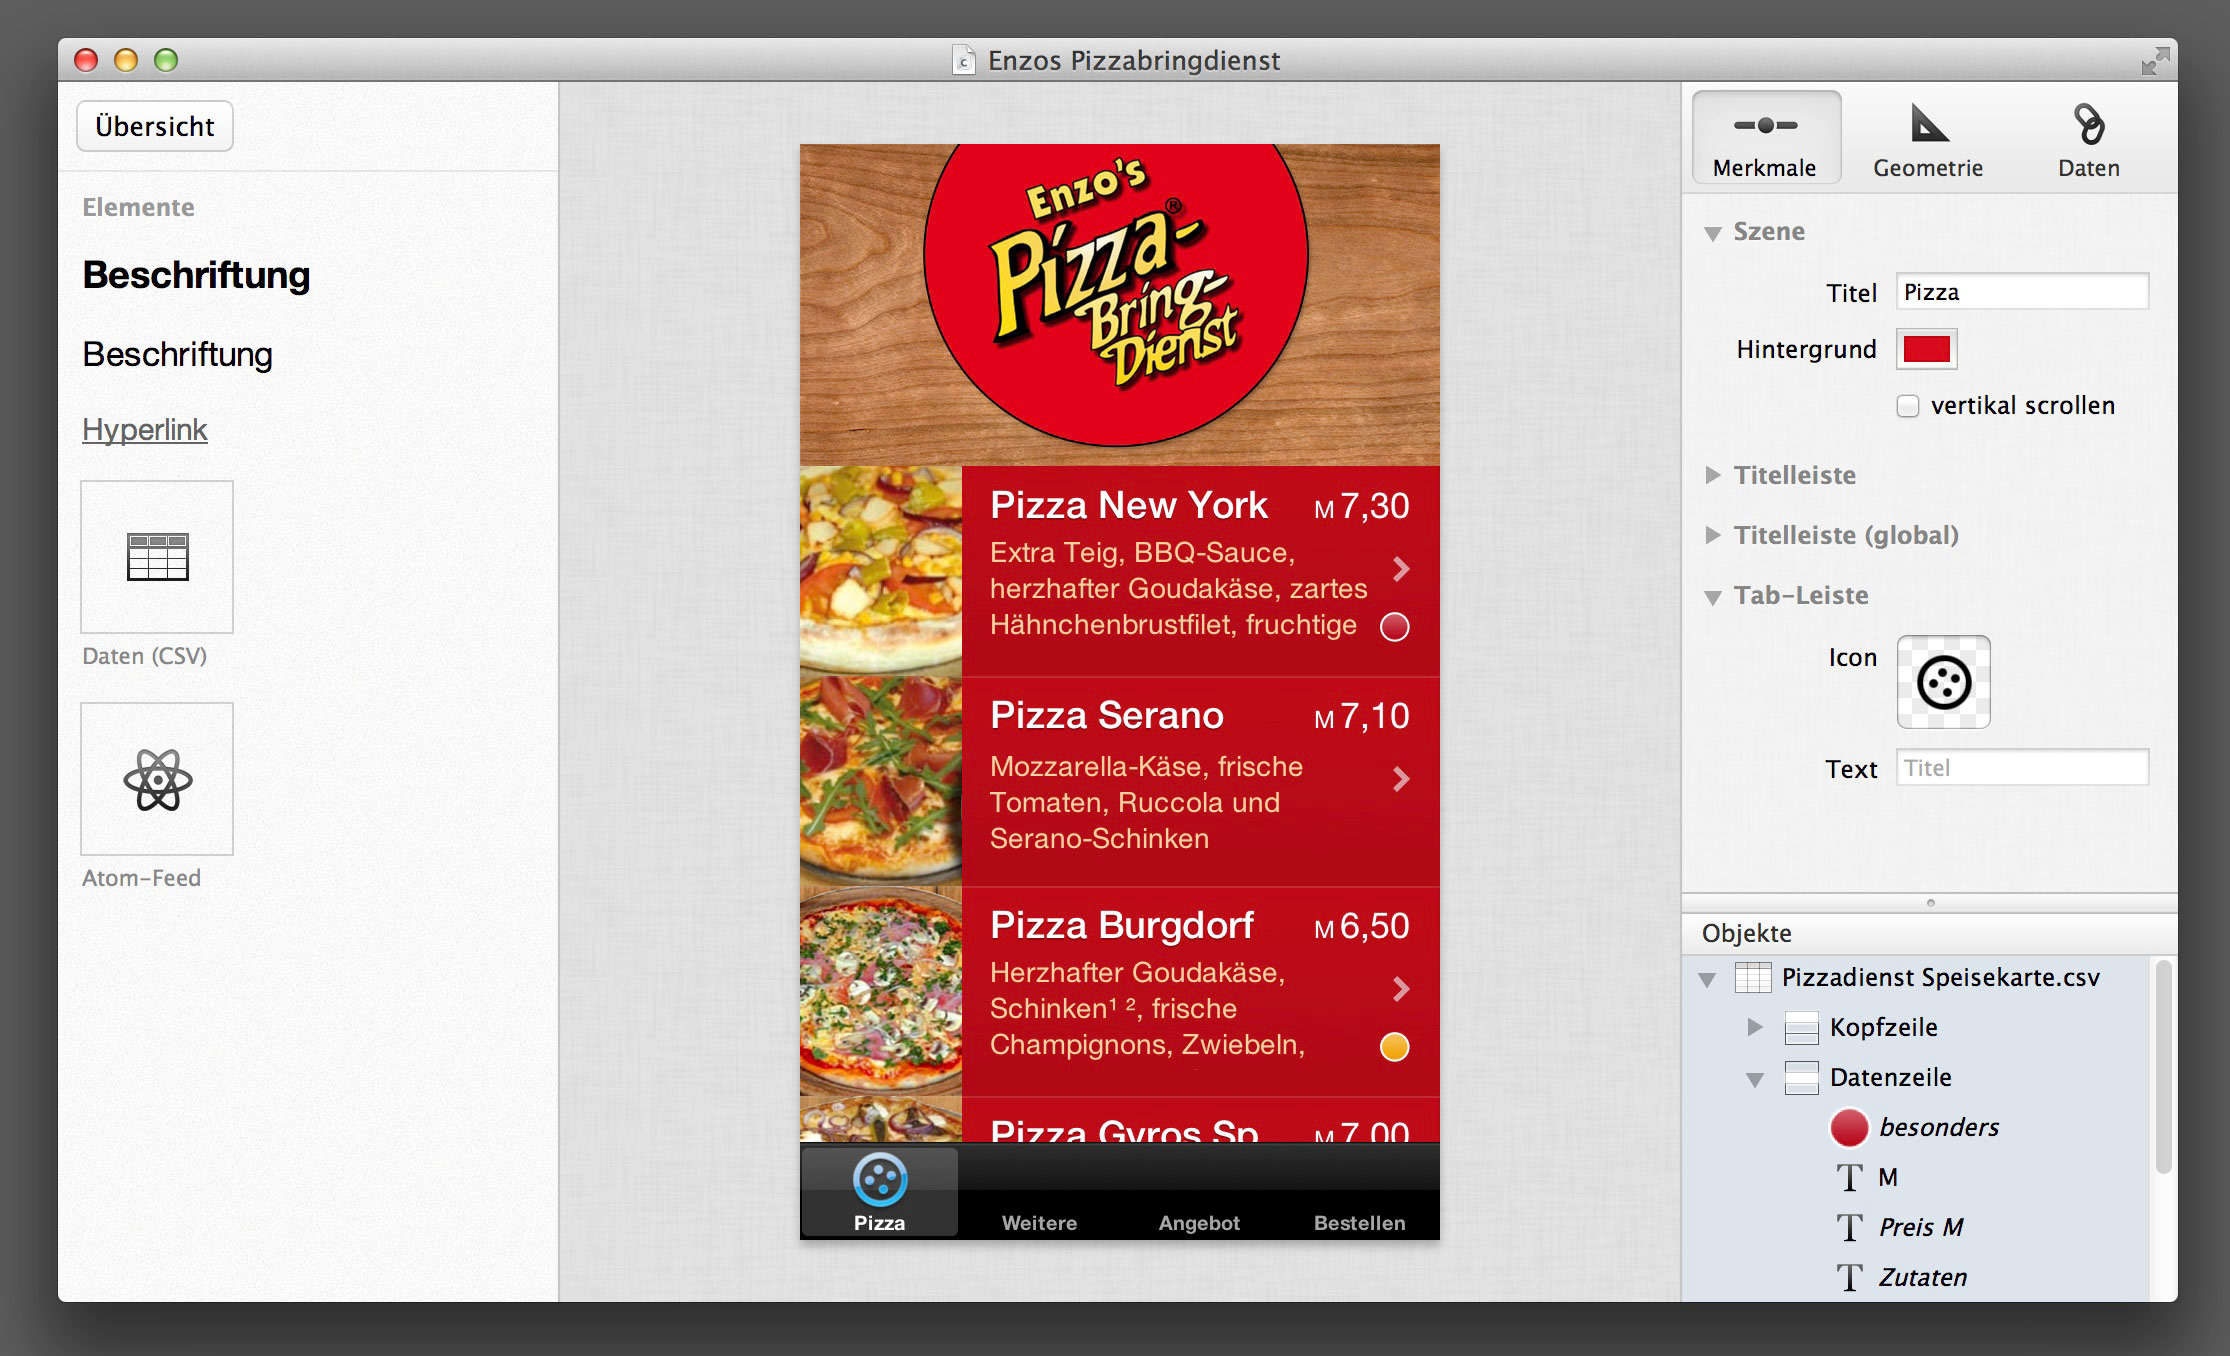Click the document icon in the title bar
This screenshot has height=1356, width=2230.
tap(964, 60)
